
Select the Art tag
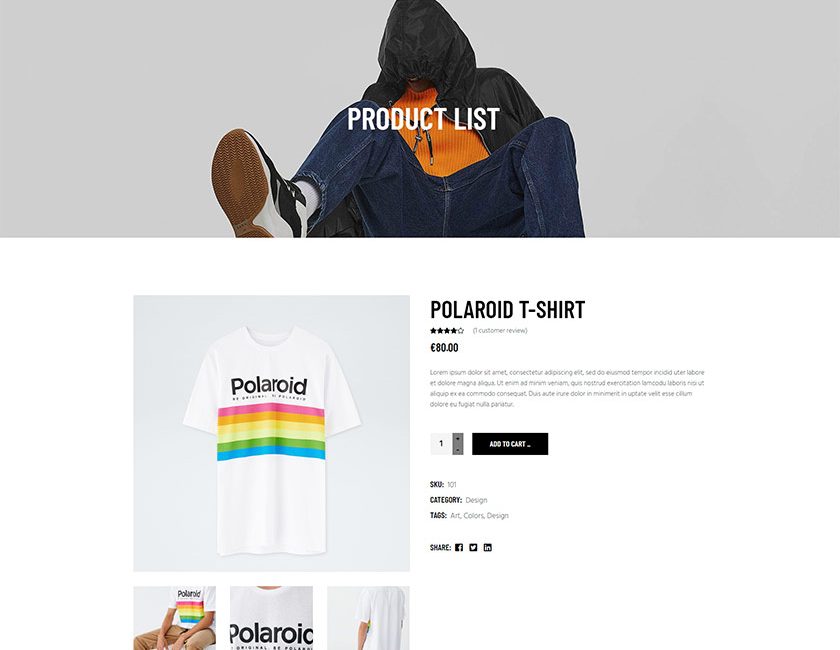[x=455, y=515]
